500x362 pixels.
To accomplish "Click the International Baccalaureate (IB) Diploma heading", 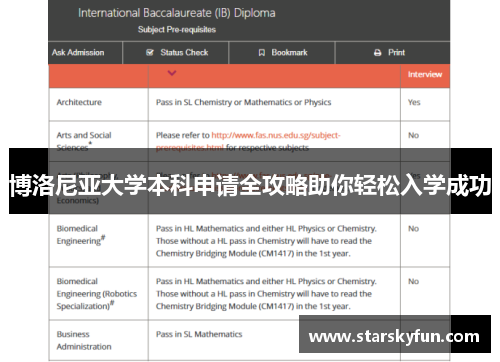I will click(177, 13).
